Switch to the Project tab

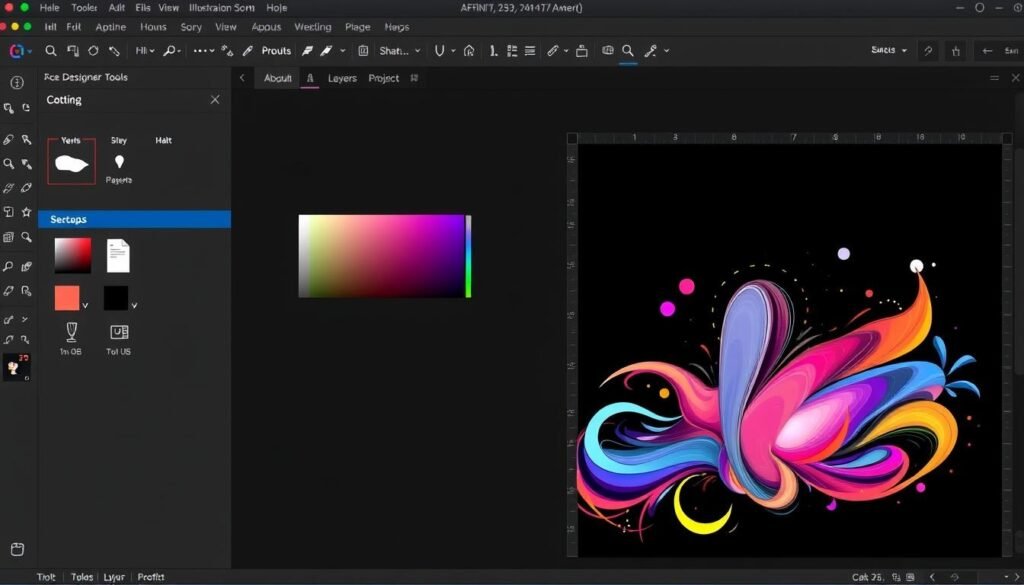tap(384, 78)
